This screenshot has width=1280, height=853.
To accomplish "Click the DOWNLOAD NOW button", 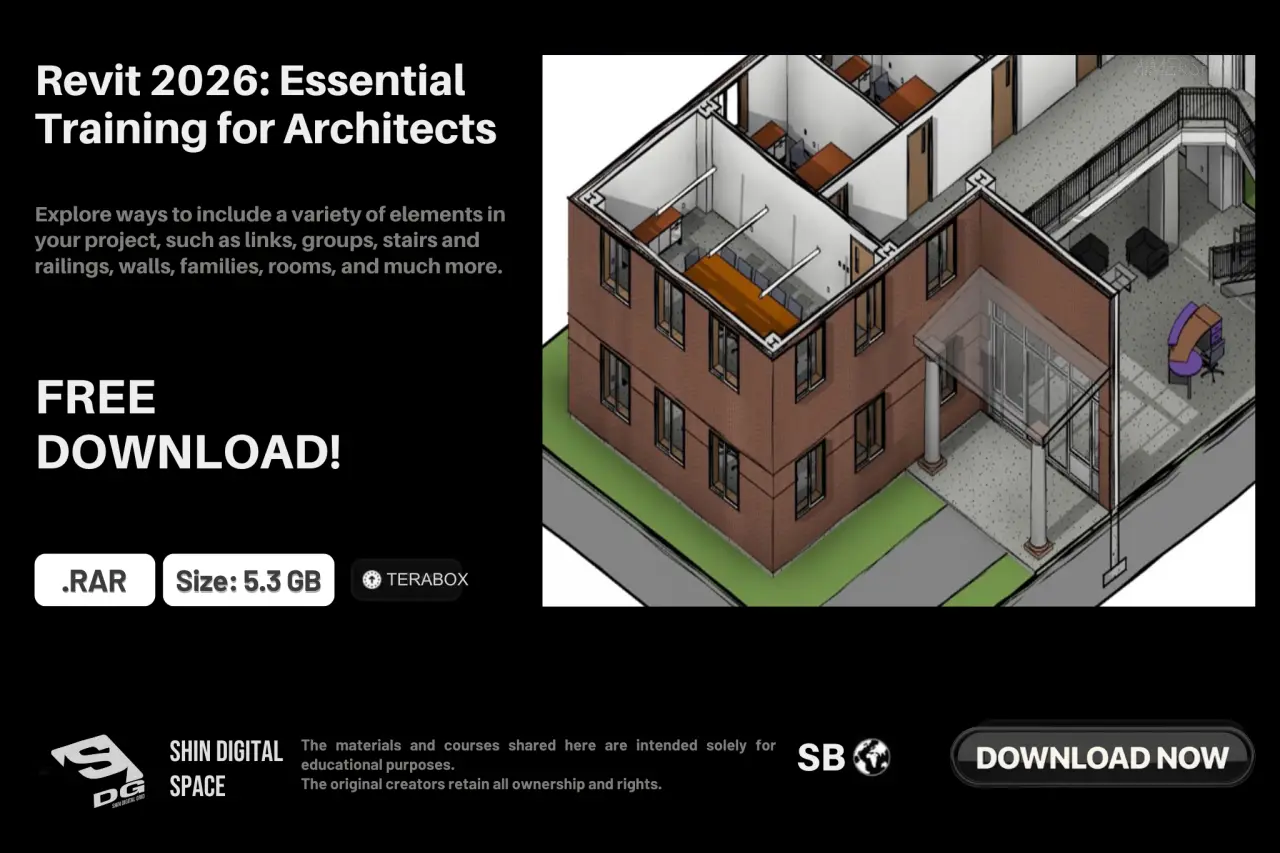I will pyautogui.click(x=1102, y=757).
